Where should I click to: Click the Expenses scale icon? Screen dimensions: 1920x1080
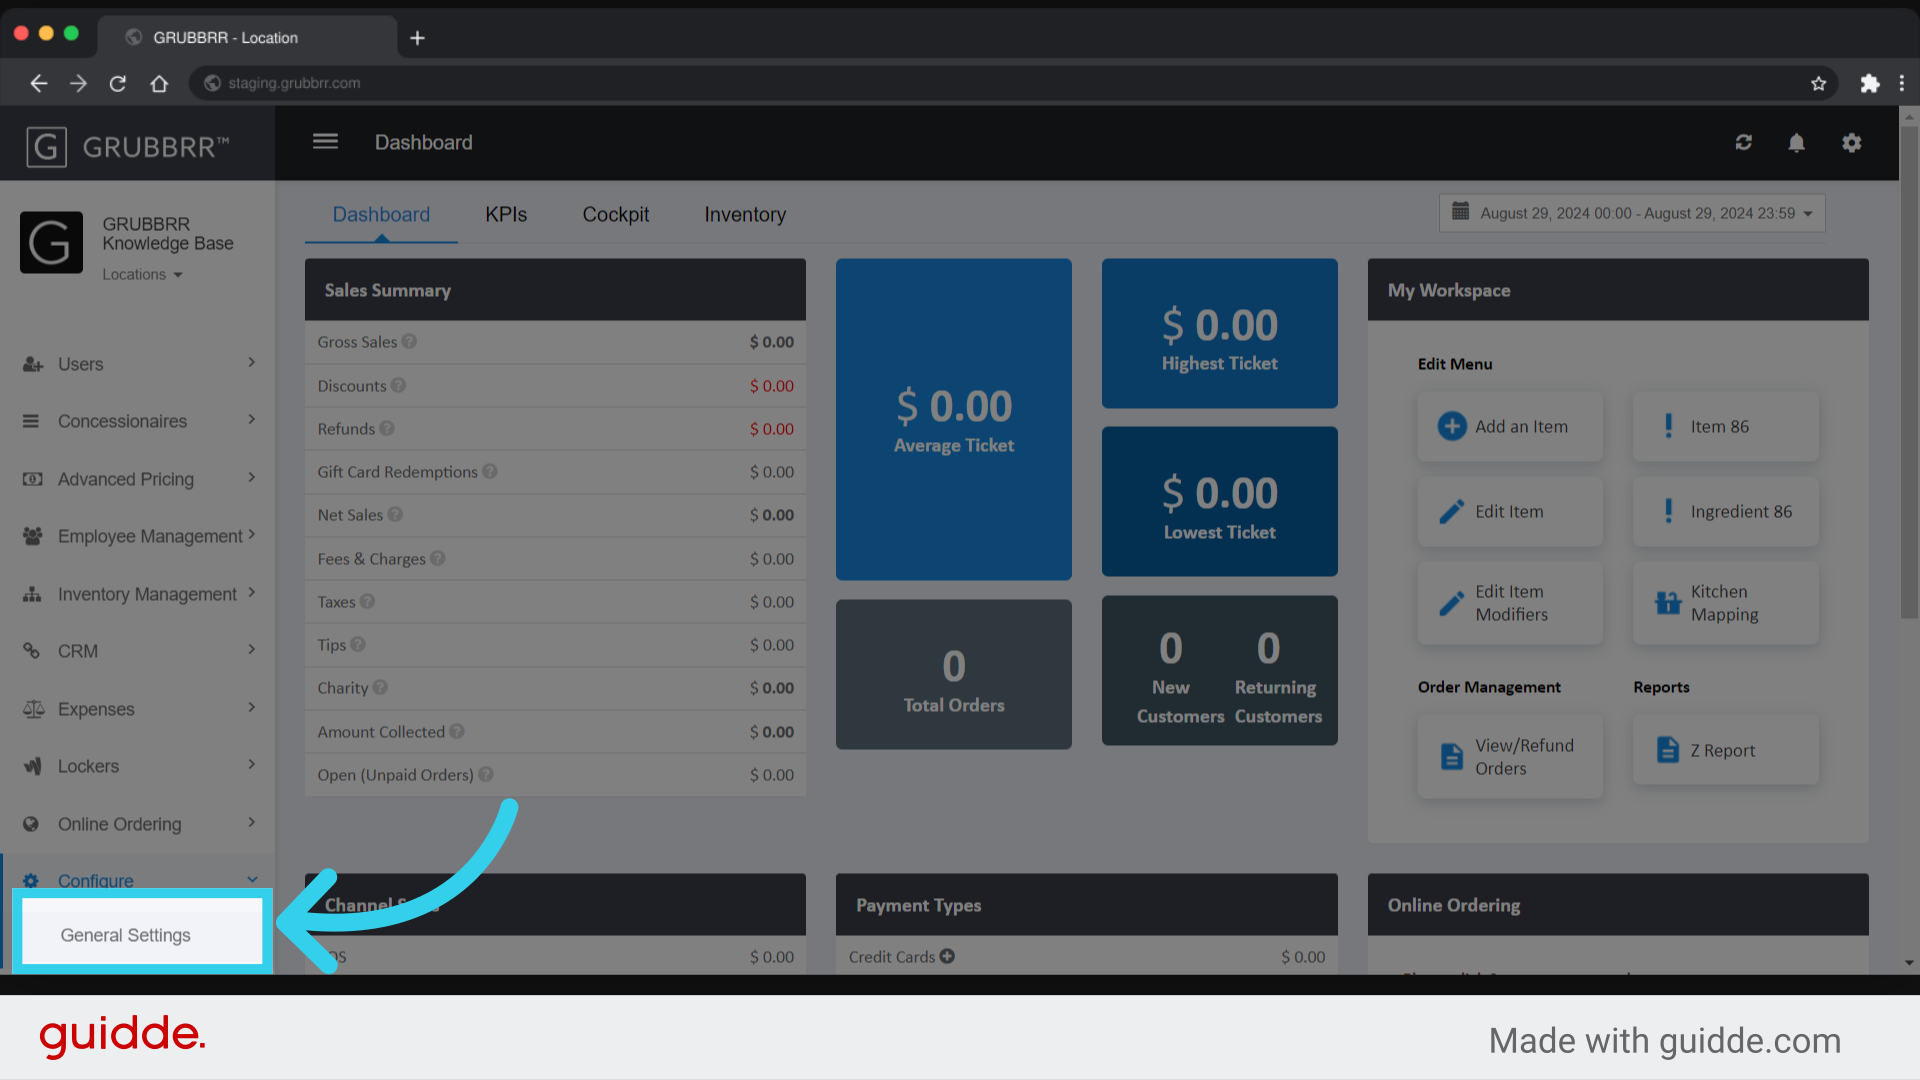(33, 709)
